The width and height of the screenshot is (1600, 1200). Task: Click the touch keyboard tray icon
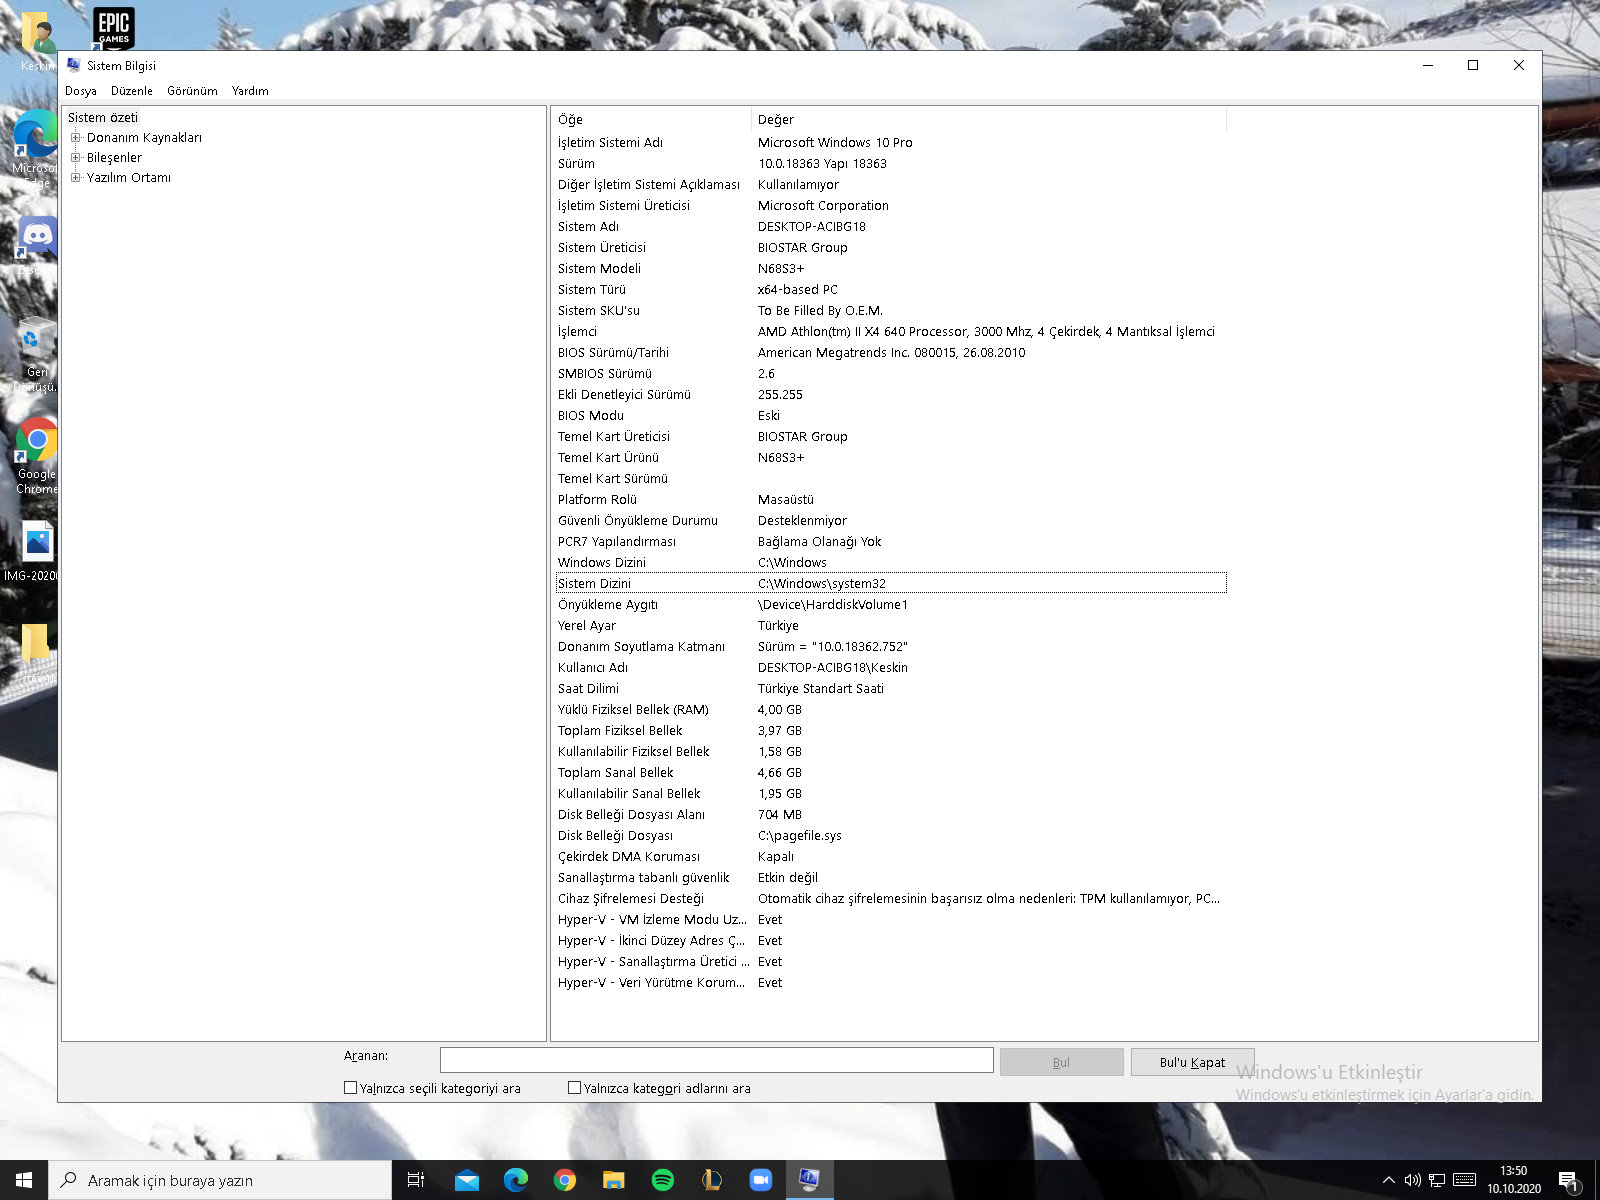click(1464, 1180)
